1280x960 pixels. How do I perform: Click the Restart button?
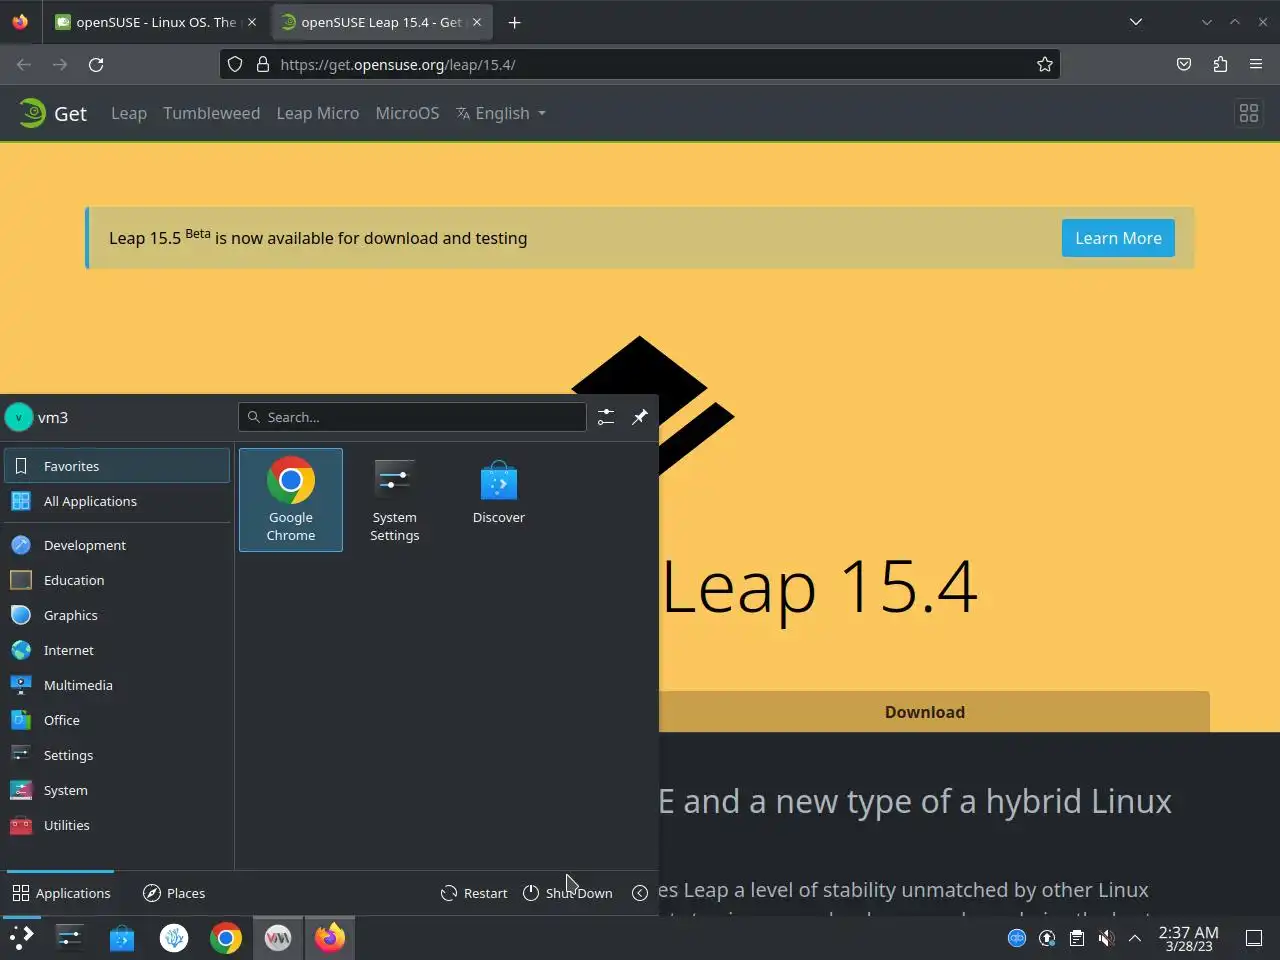click(474, 893)
